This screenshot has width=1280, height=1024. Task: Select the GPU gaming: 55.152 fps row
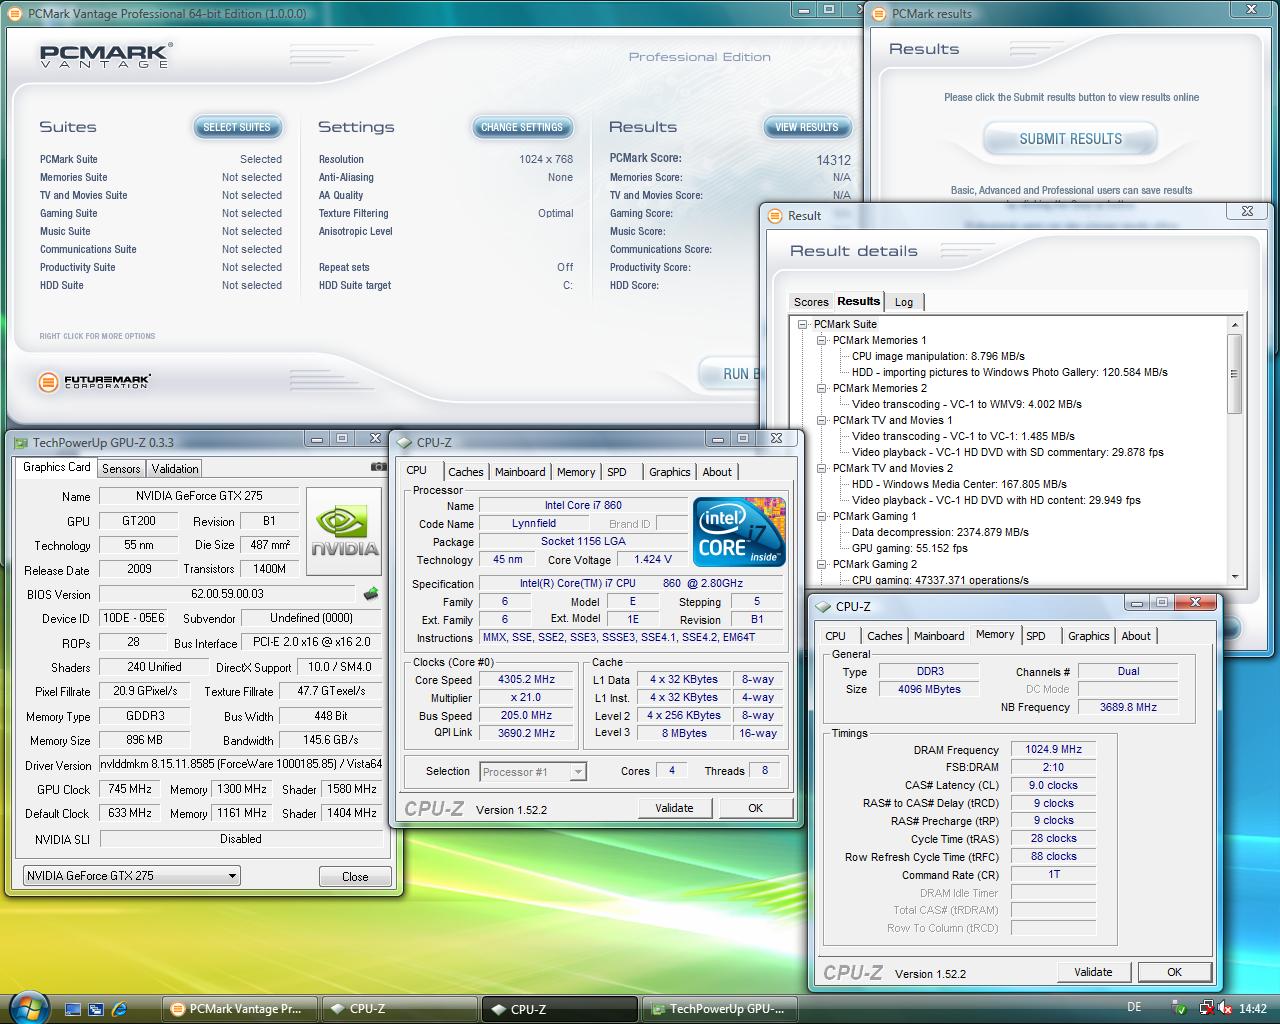910,548
